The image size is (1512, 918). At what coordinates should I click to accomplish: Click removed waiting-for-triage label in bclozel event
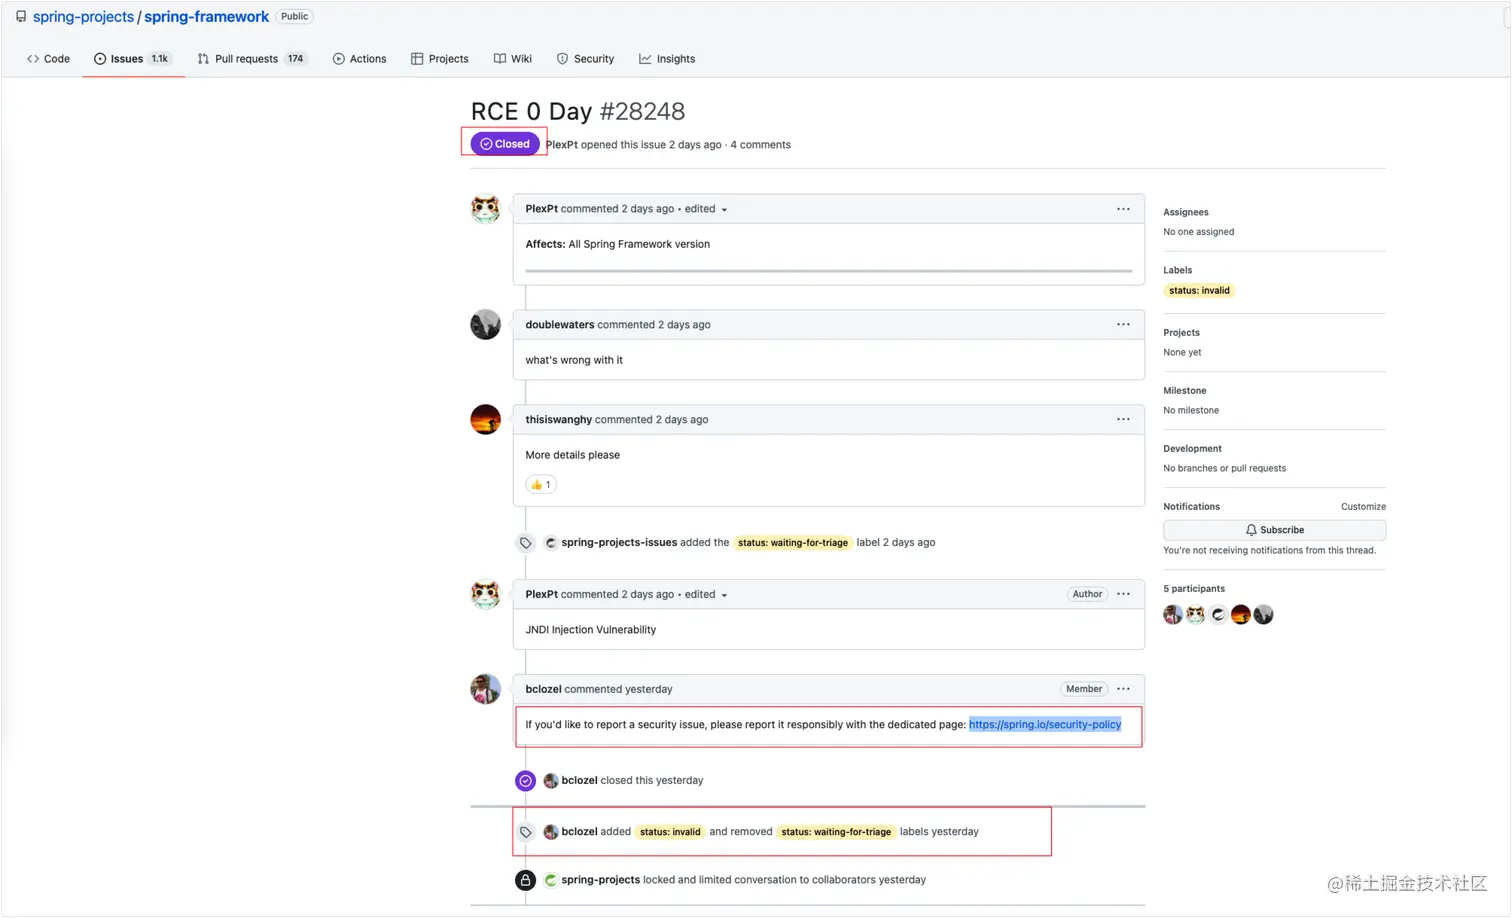pos(836,832)
